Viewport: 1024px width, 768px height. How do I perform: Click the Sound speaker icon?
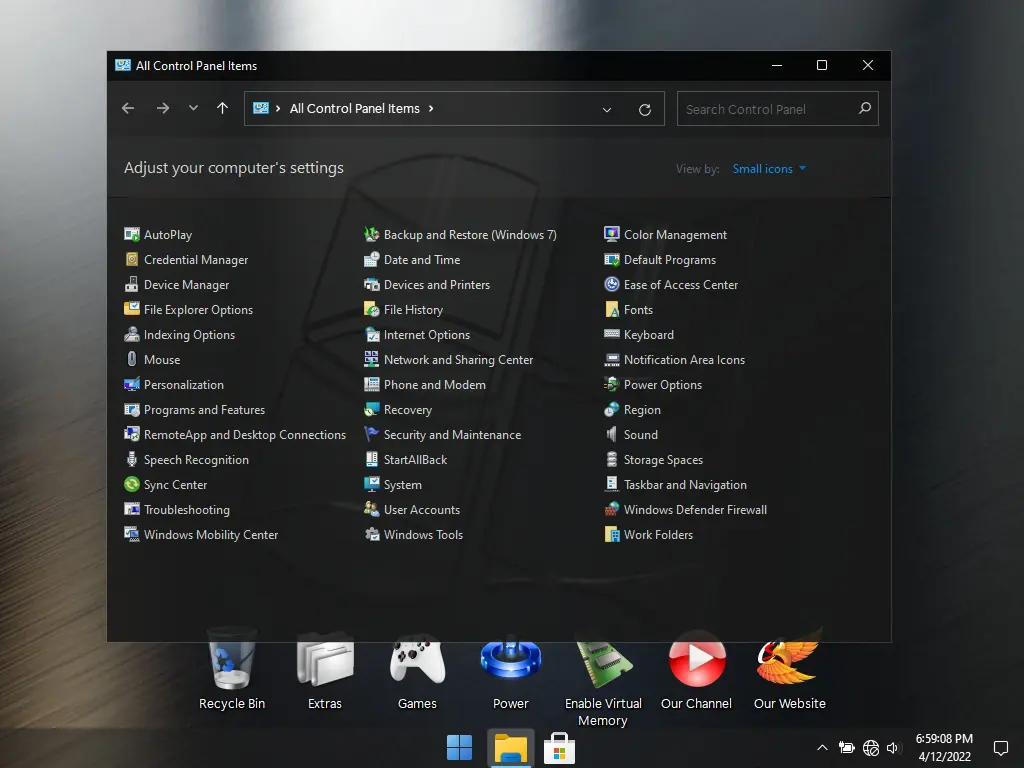pyautogui.click(x=612, y=434)
